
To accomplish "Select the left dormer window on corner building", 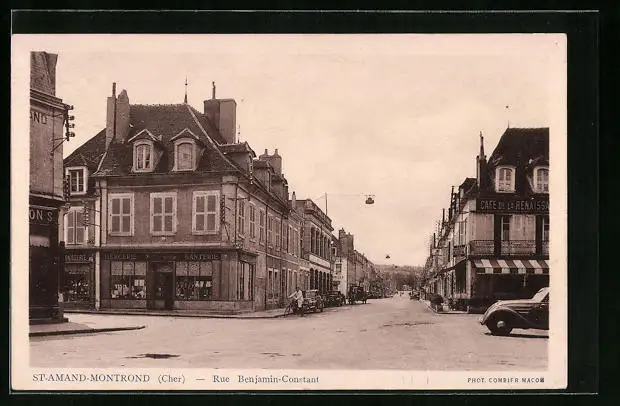I will click(x=143, y=156).
